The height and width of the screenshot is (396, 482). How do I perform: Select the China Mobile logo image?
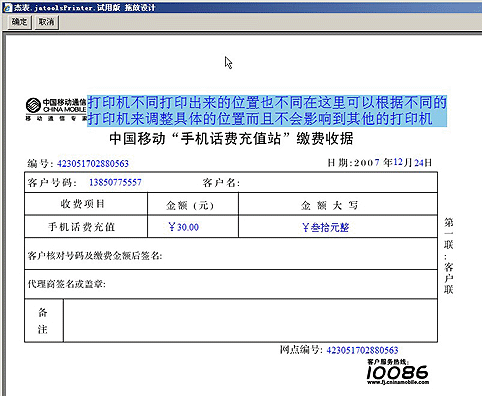(56, 109)
